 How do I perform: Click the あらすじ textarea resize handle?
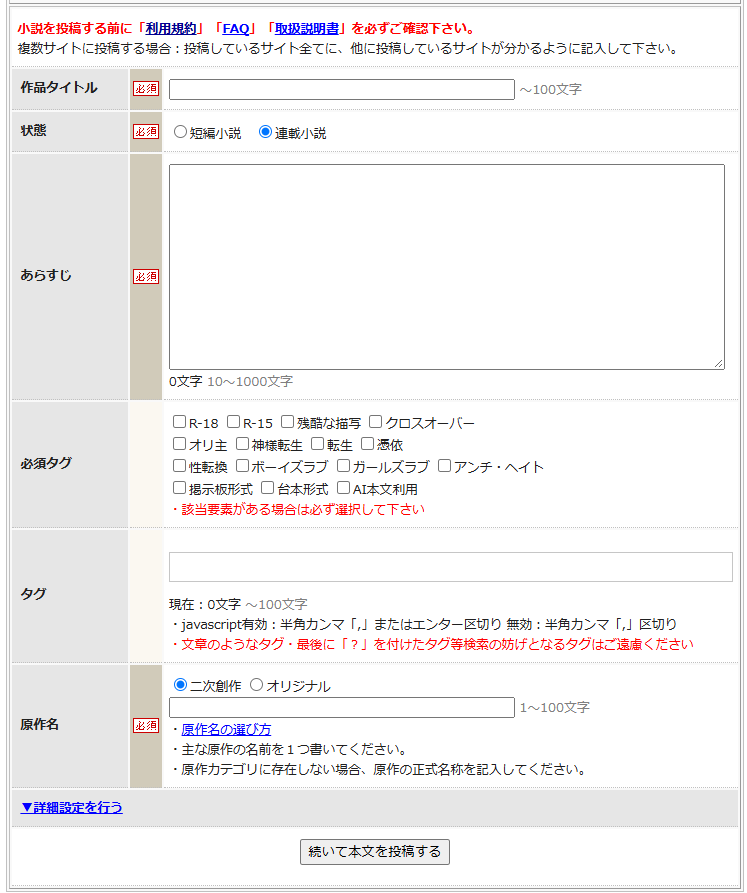click(x=719, y=363)
